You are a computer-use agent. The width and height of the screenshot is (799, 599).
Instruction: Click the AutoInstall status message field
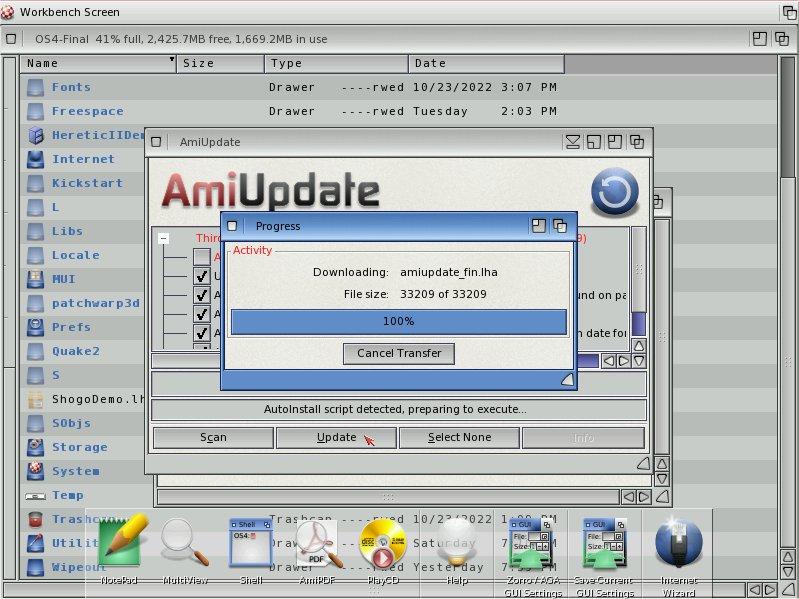pyautogui.click(x=398, y=410)
